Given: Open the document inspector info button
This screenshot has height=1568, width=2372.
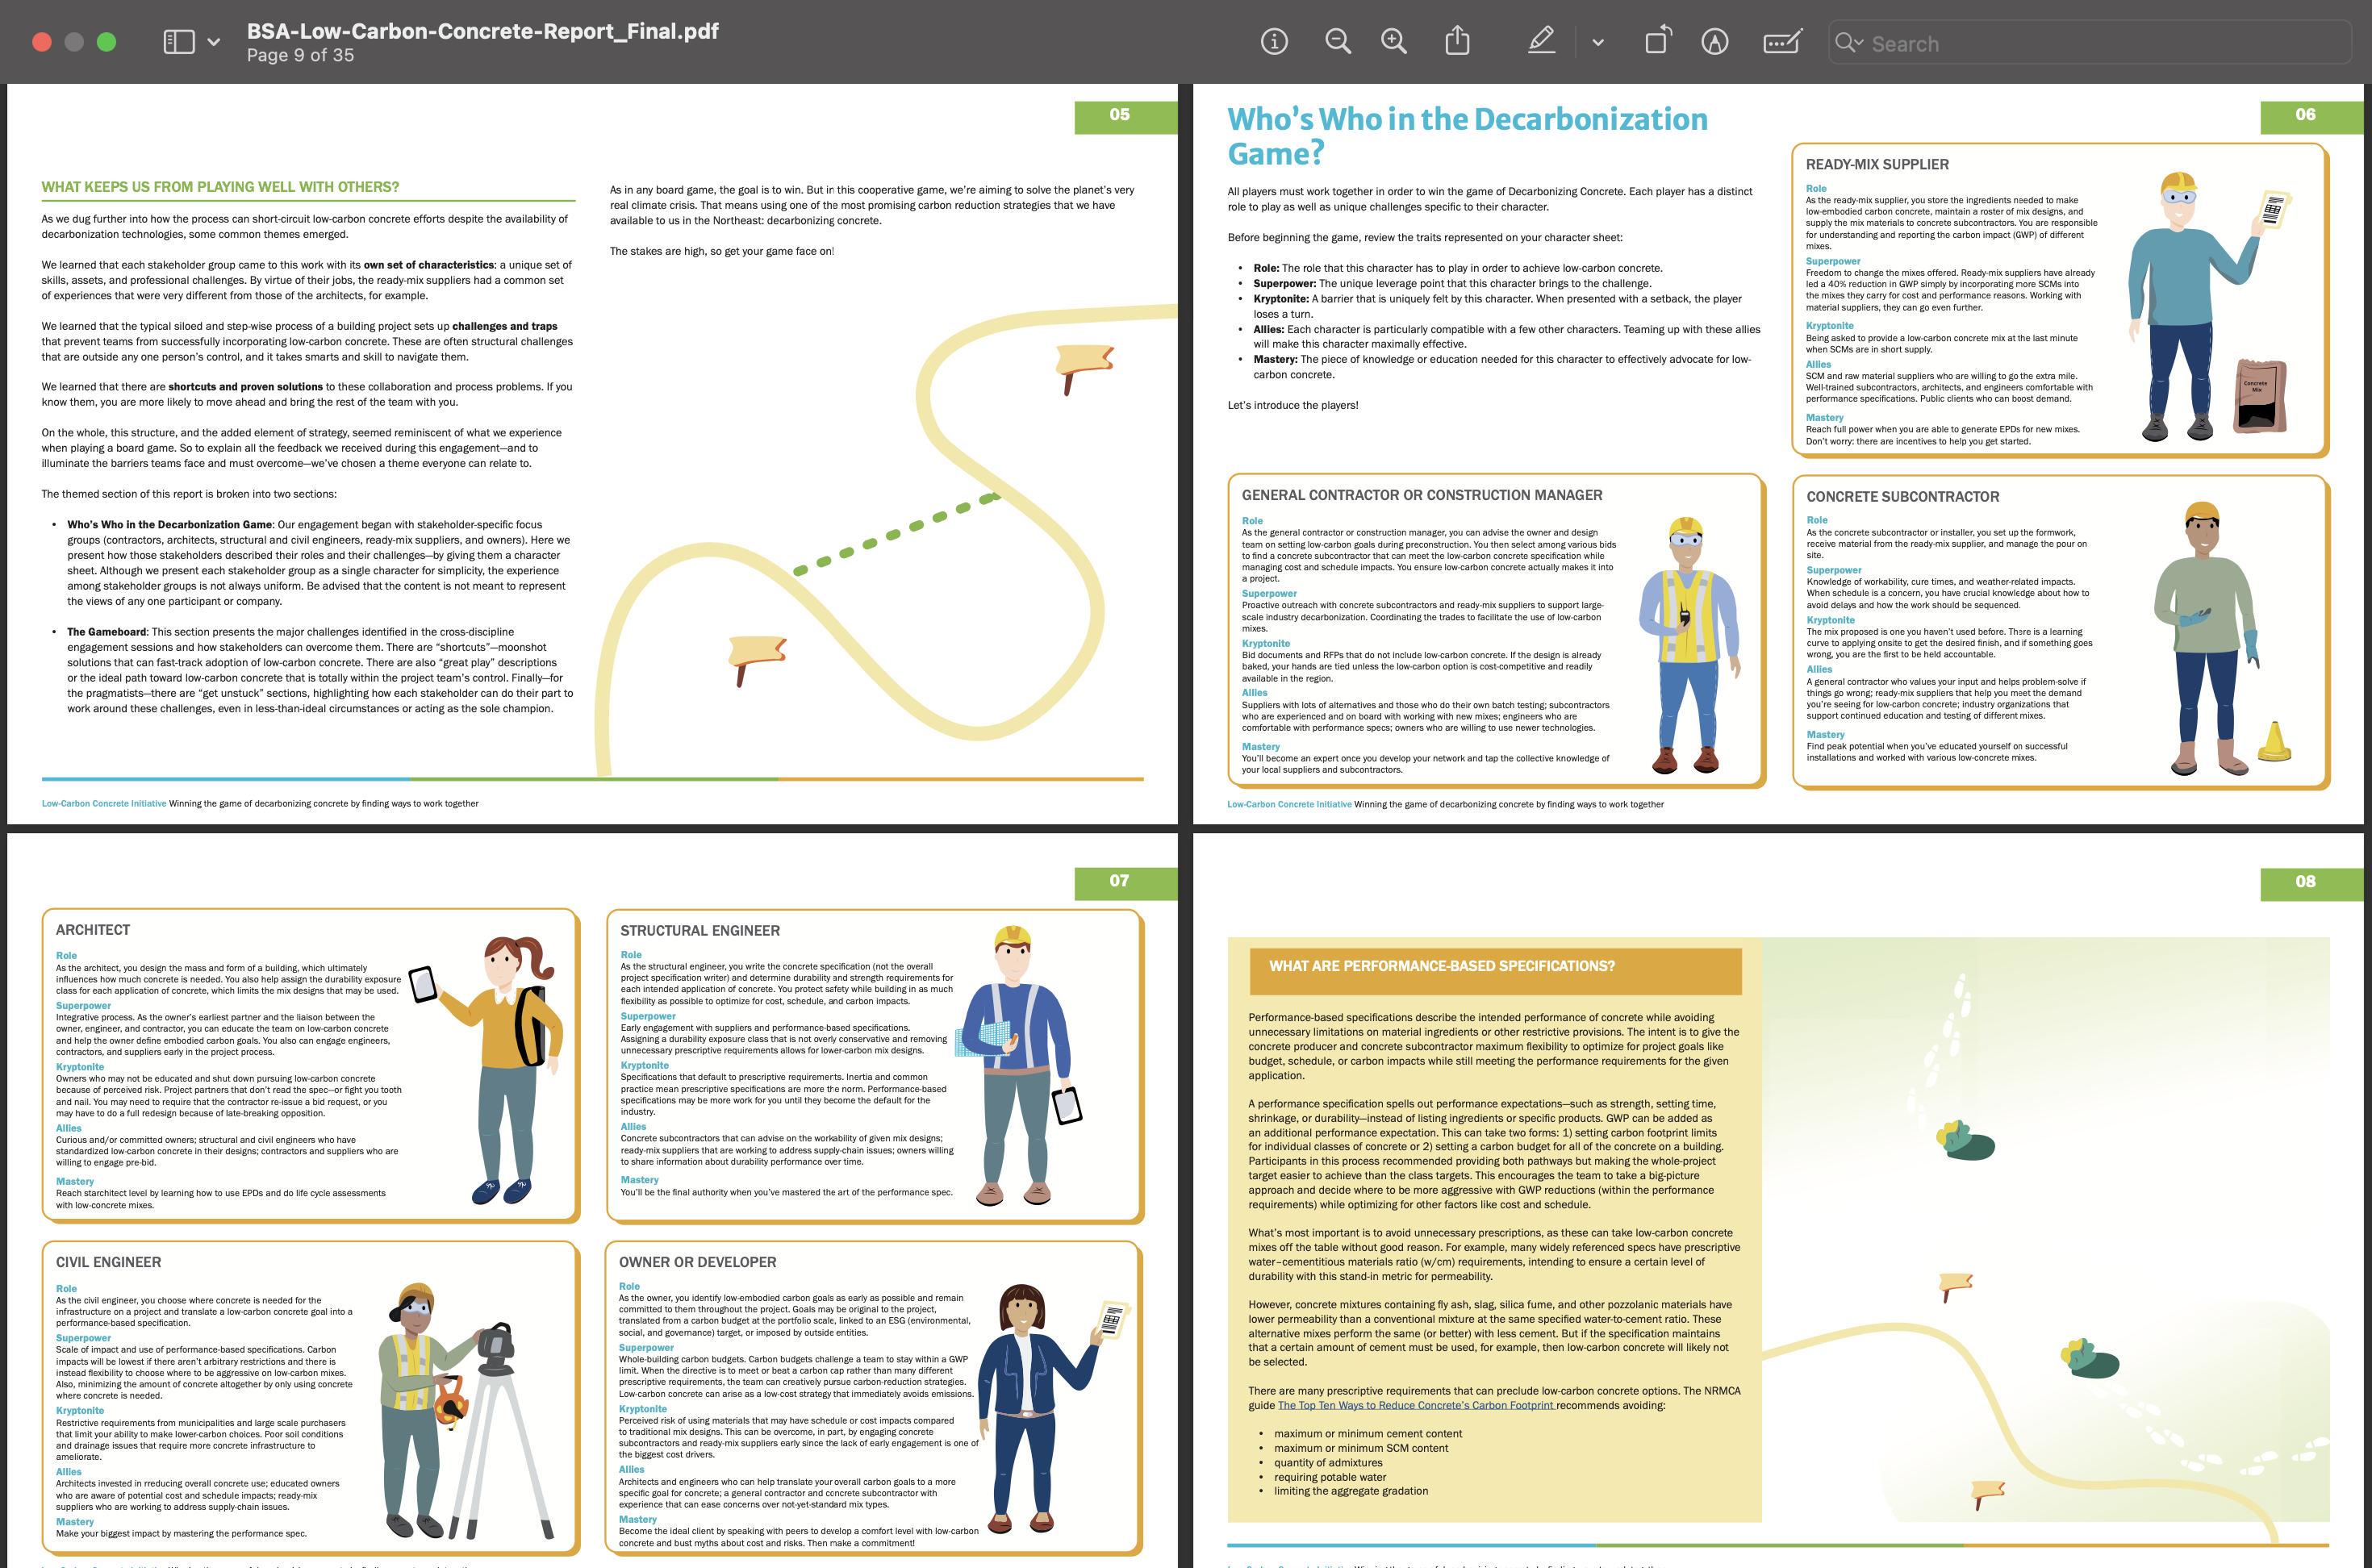Looking at the screenshot, I should [x=1274, y=42].
